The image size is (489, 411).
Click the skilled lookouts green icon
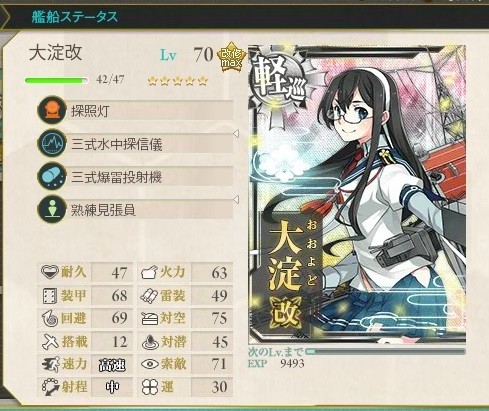tap(52, 209)
